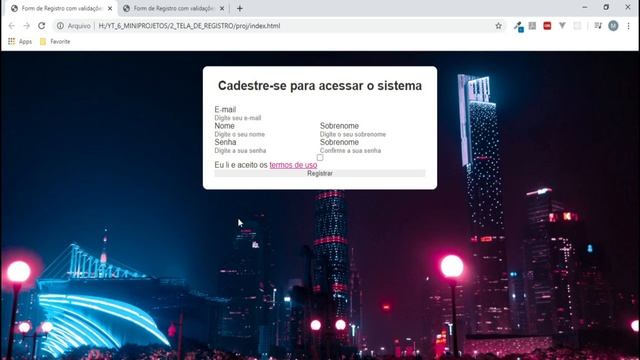Open the gray grid extension icon
Image resolution: width=640 pixels, height=360 pixels.
point(532,26)
